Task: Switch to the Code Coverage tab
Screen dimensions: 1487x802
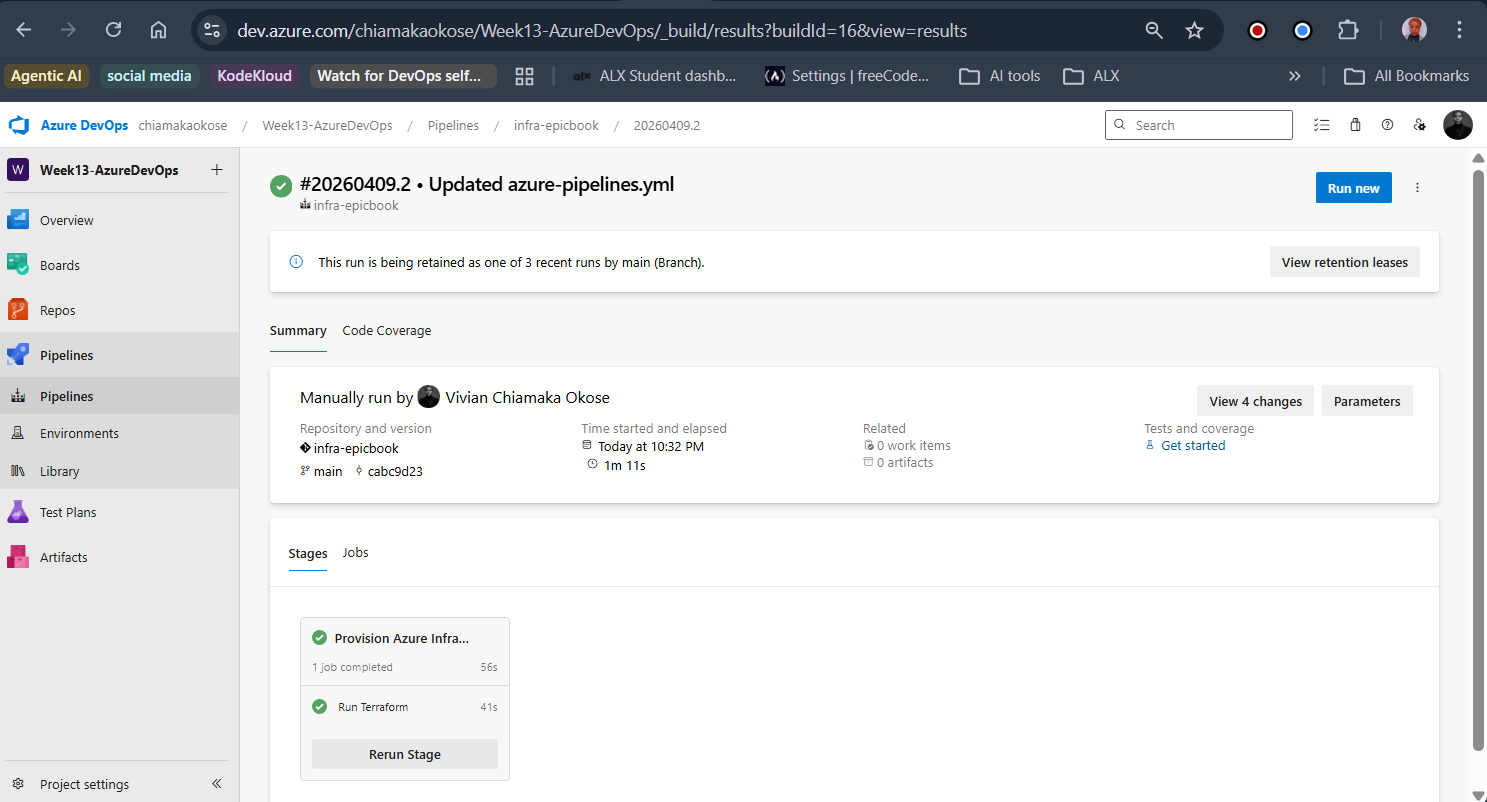Action: click(387, 331)
